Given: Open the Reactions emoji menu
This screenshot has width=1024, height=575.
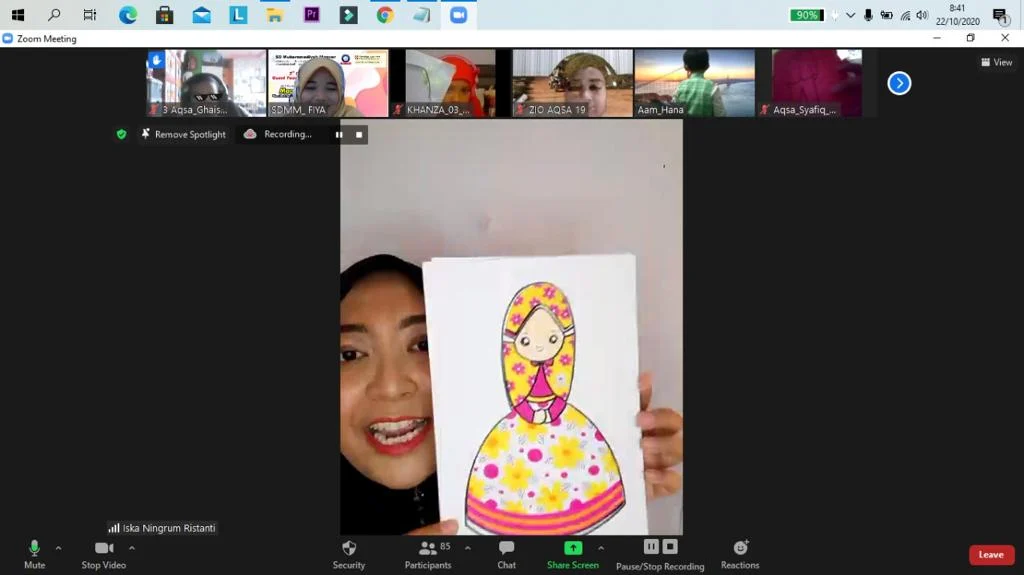Looking at the screenshot, I should click(x=740, y=548).
